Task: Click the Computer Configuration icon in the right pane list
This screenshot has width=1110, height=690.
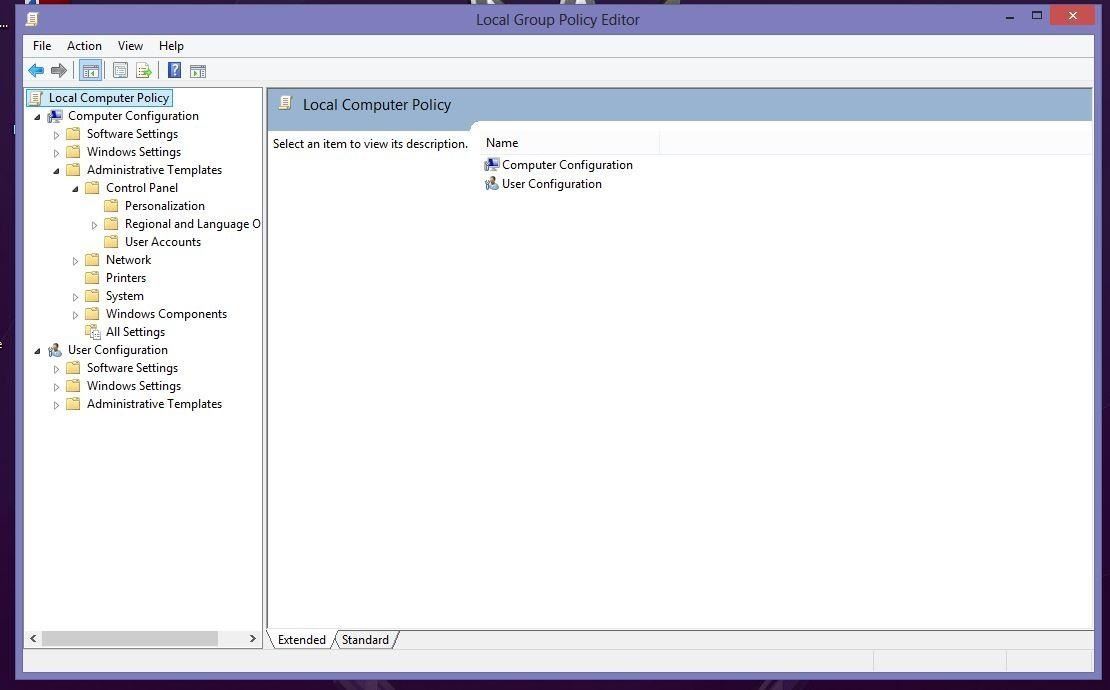Action: click(491, 165)
